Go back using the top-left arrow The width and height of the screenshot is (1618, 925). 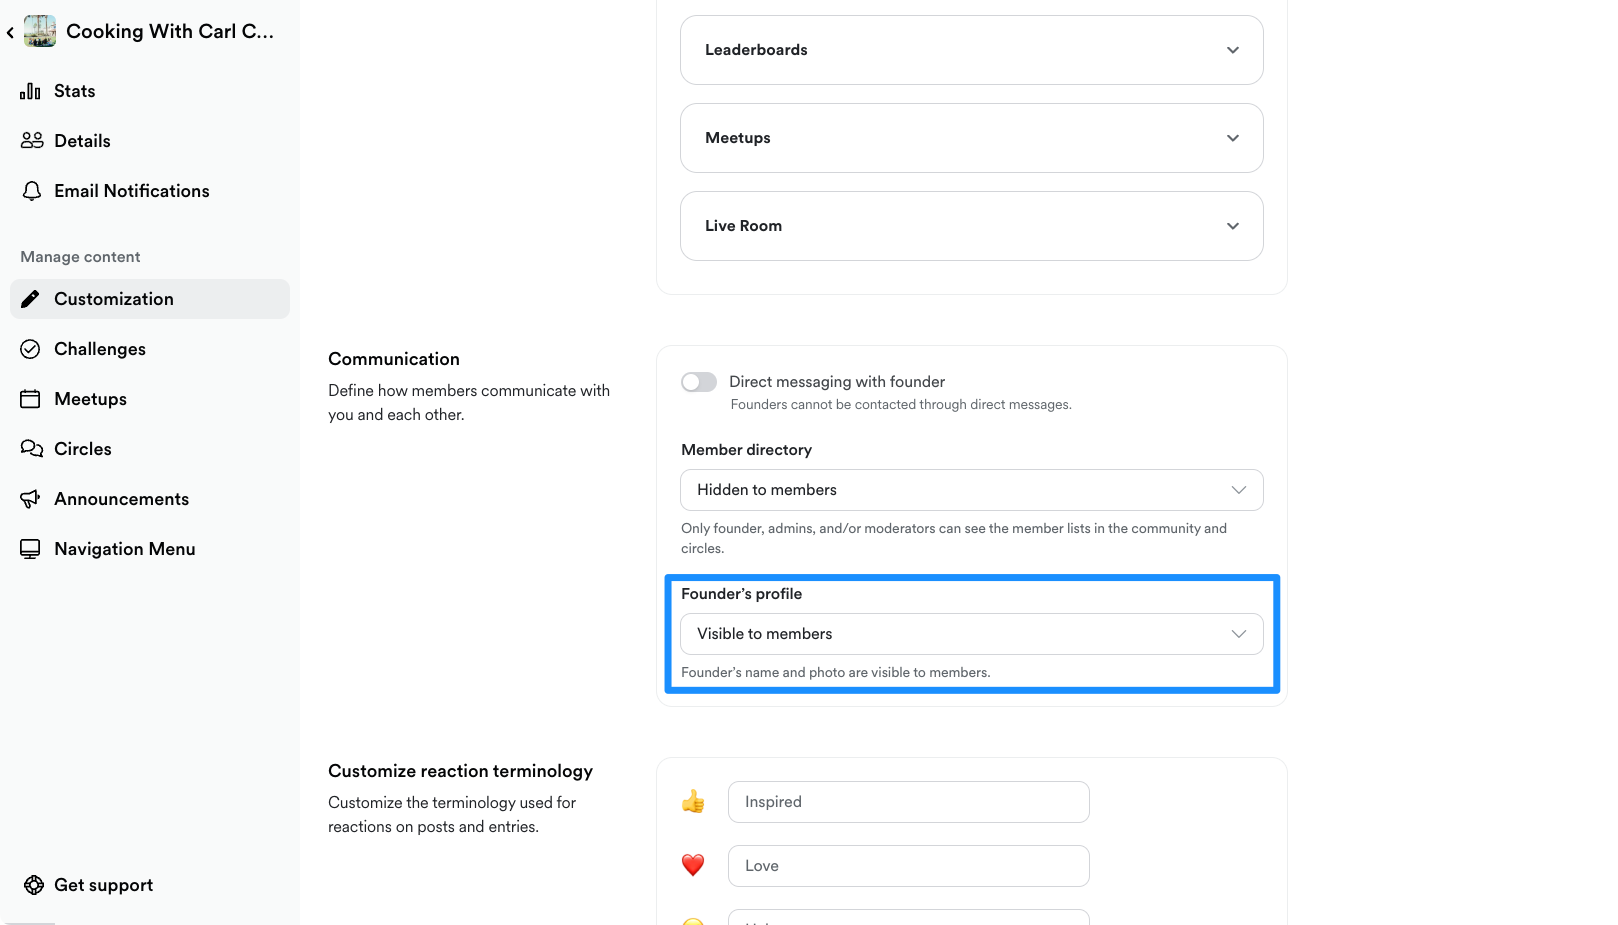pyautogui.click(x=10, y=32)
